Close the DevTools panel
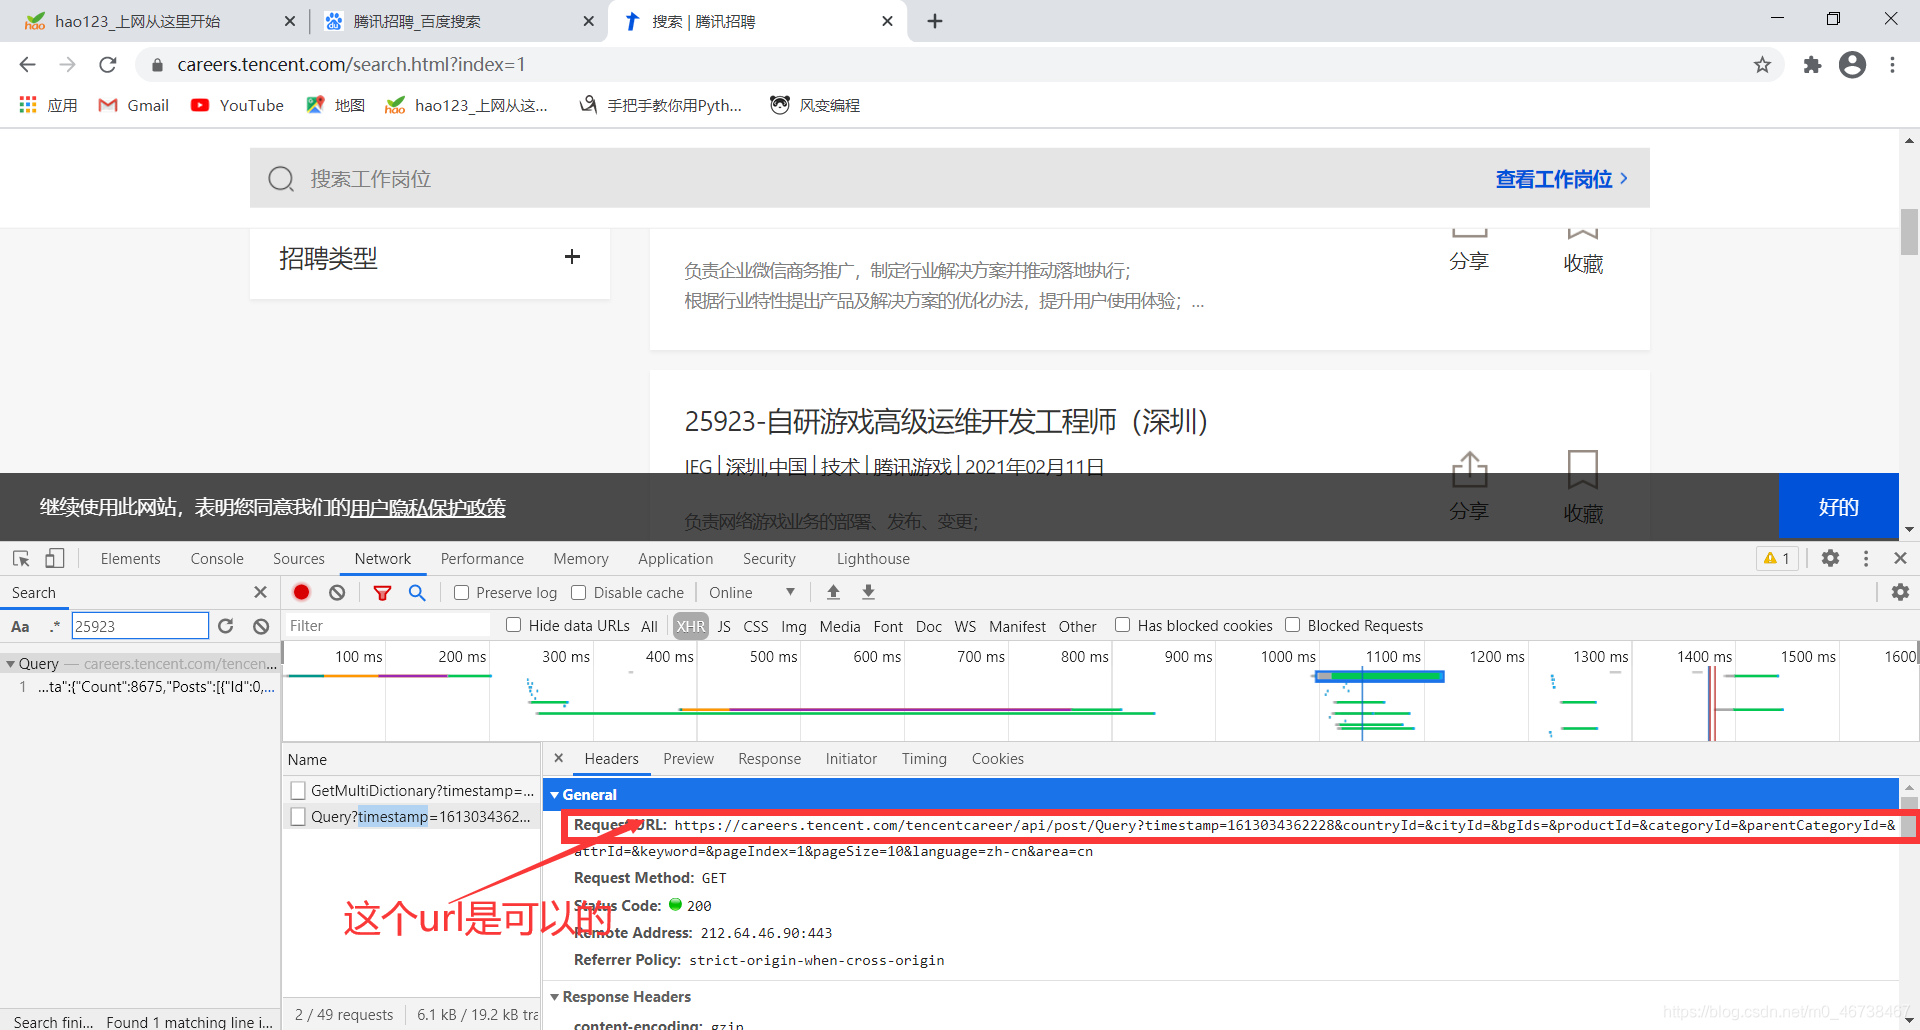Image resolution: width=1920 pixels, height=1030 pixels. (x=1900, y=558)
